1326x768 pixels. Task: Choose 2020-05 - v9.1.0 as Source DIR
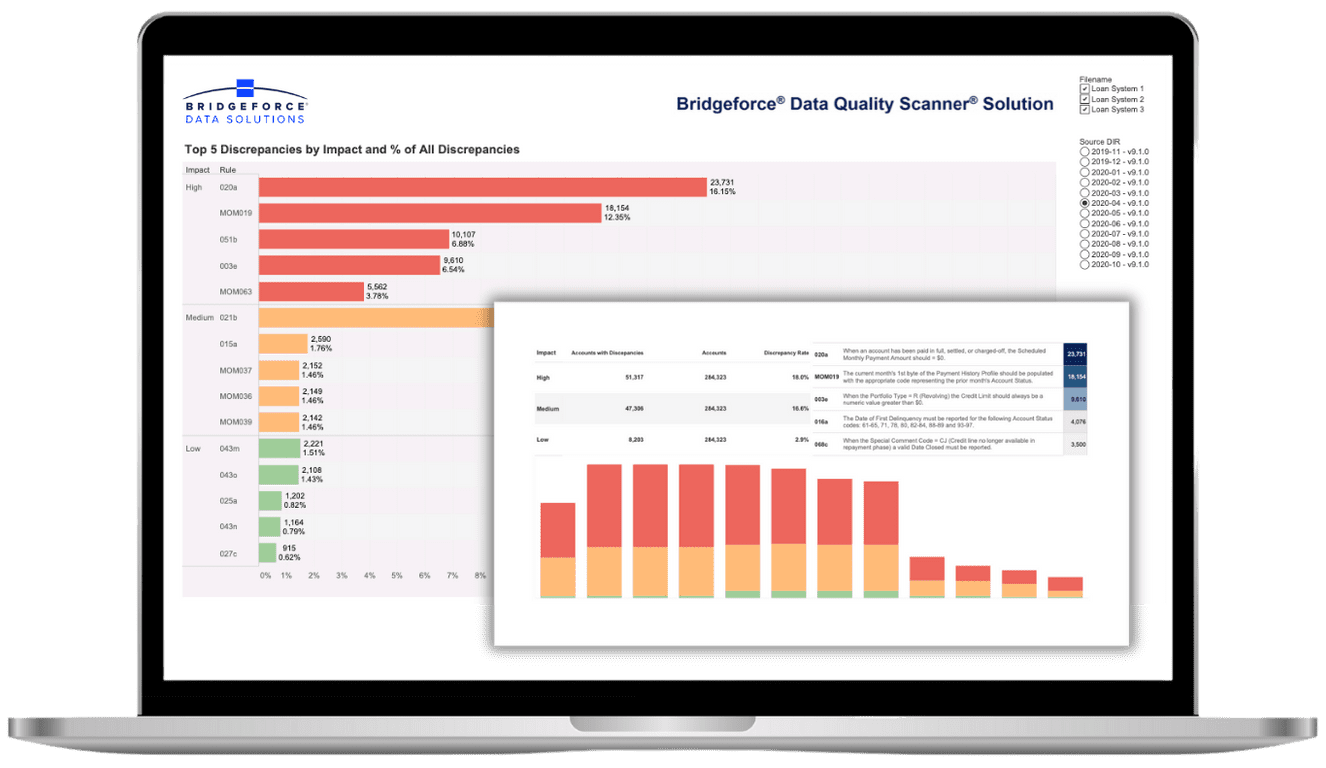(x=1085, y=213)
